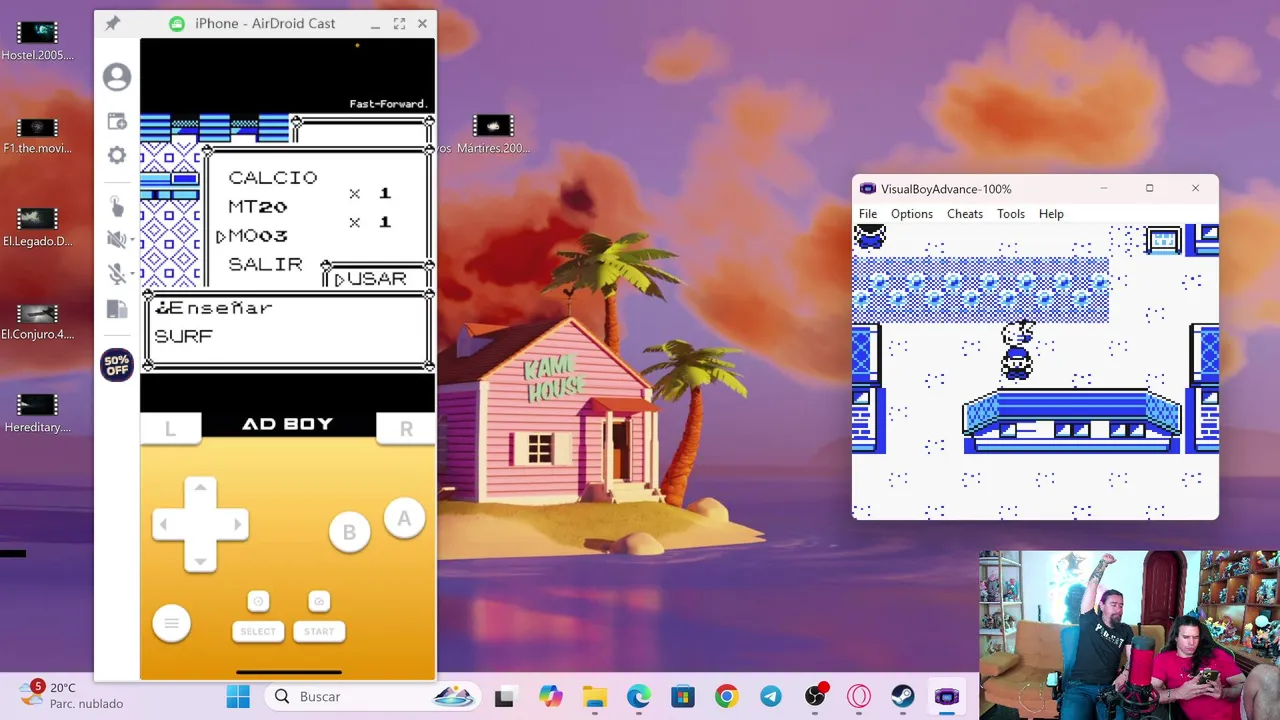
Task: Tap the D-pad down arrow
Action: pos(200,560)
